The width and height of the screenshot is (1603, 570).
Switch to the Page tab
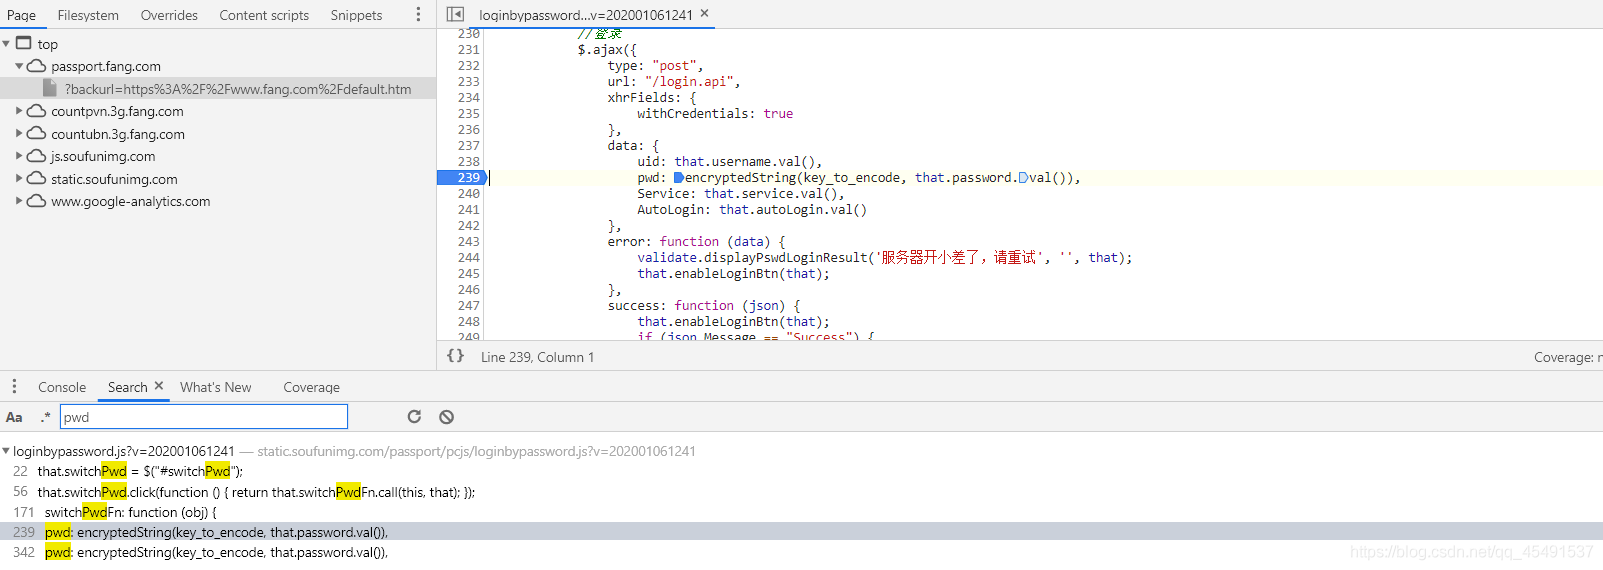pyautogui.click(x=21, y=15)
